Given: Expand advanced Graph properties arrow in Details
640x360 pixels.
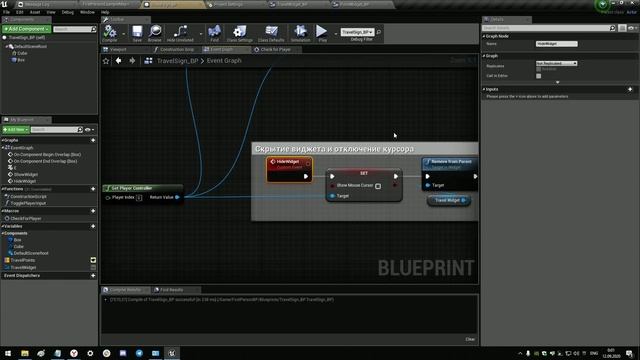Looking at the screenshot, I should pos(558,82).
